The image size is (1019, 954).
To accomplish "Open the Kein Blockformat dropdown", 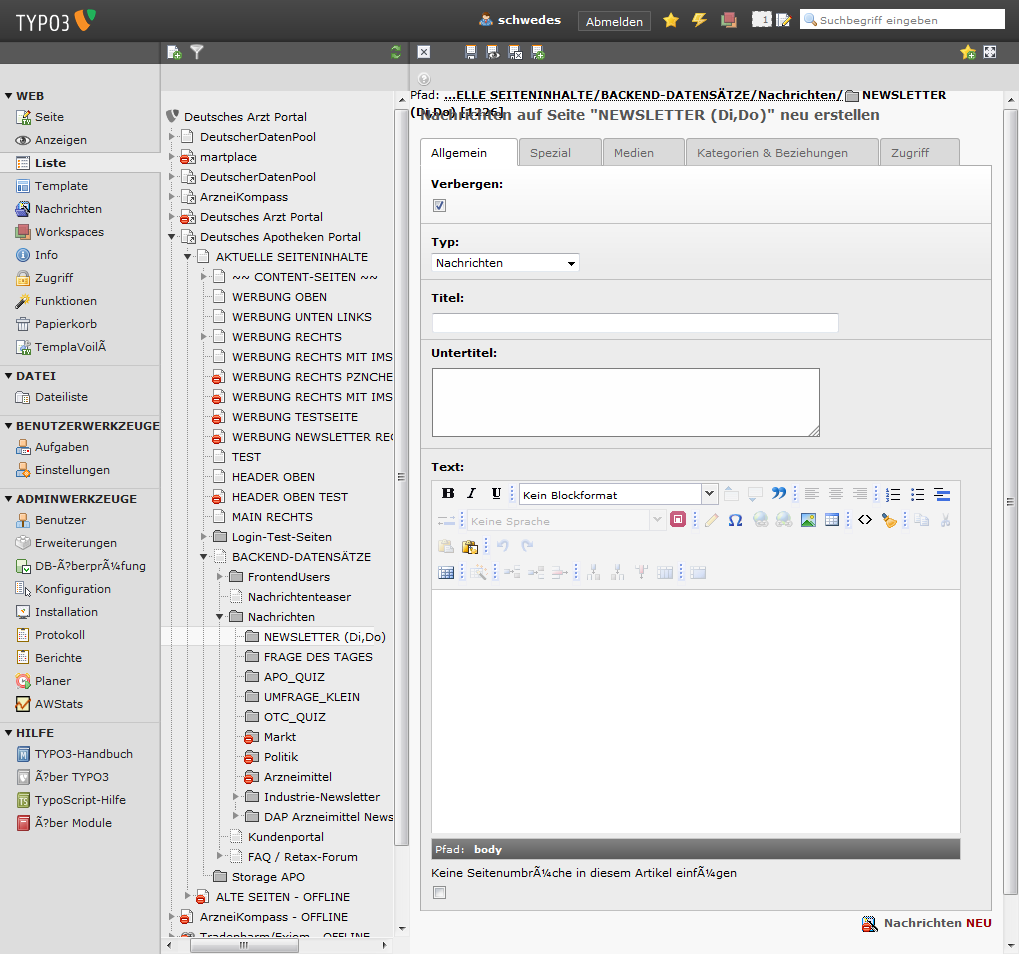I will pos(618,494).
